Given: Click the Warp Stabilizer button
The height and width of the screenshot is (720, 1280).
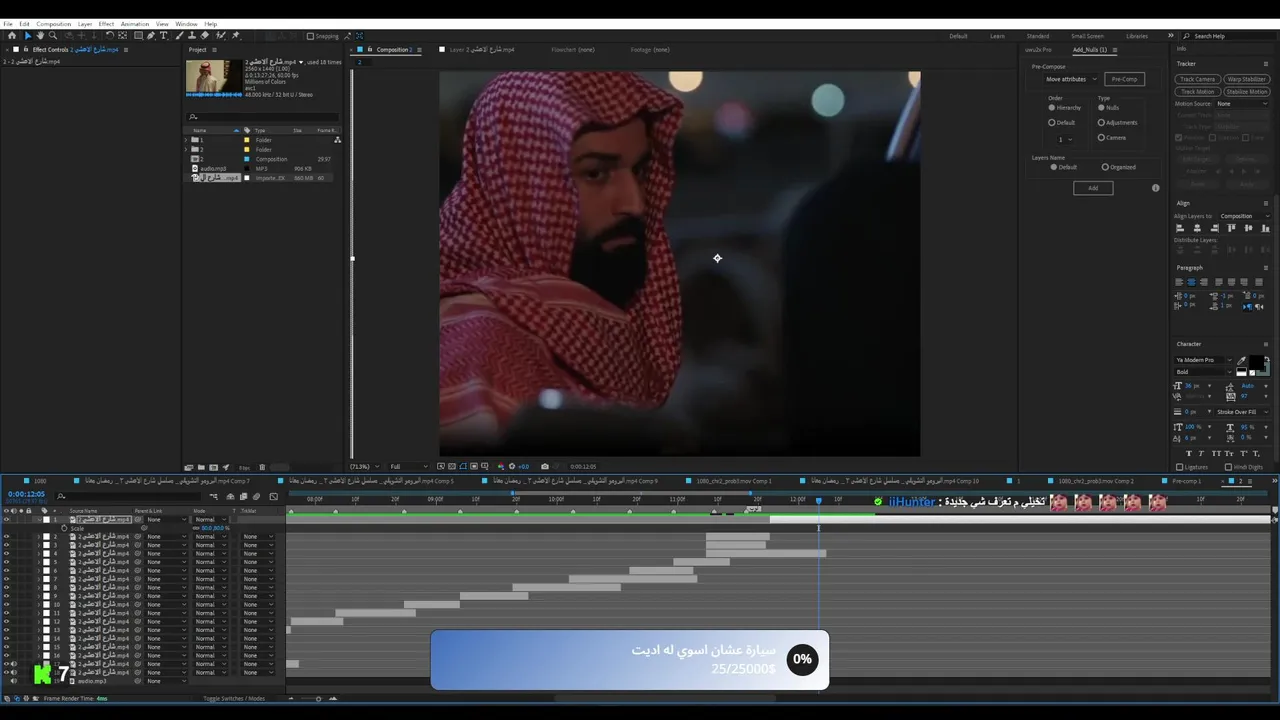Looking at the screenshot, I should coord(1246,79).
